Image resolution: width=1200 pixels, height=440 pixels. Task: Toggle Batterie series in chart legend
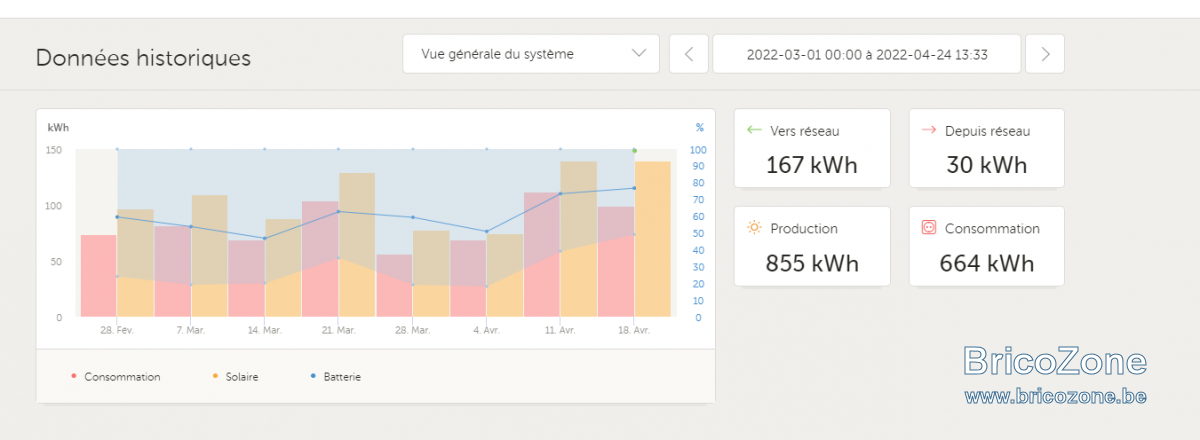tap(336, 377)
